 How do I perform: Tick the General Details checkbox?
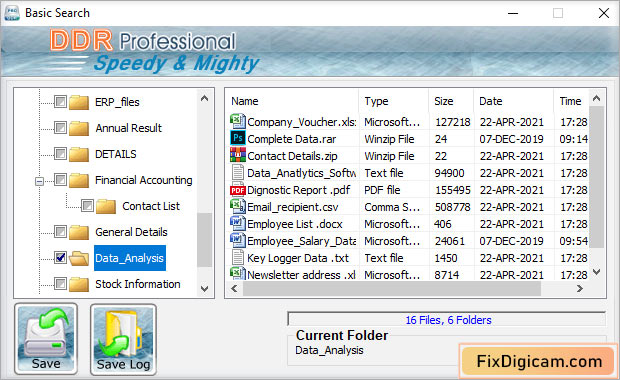[60, 231]
